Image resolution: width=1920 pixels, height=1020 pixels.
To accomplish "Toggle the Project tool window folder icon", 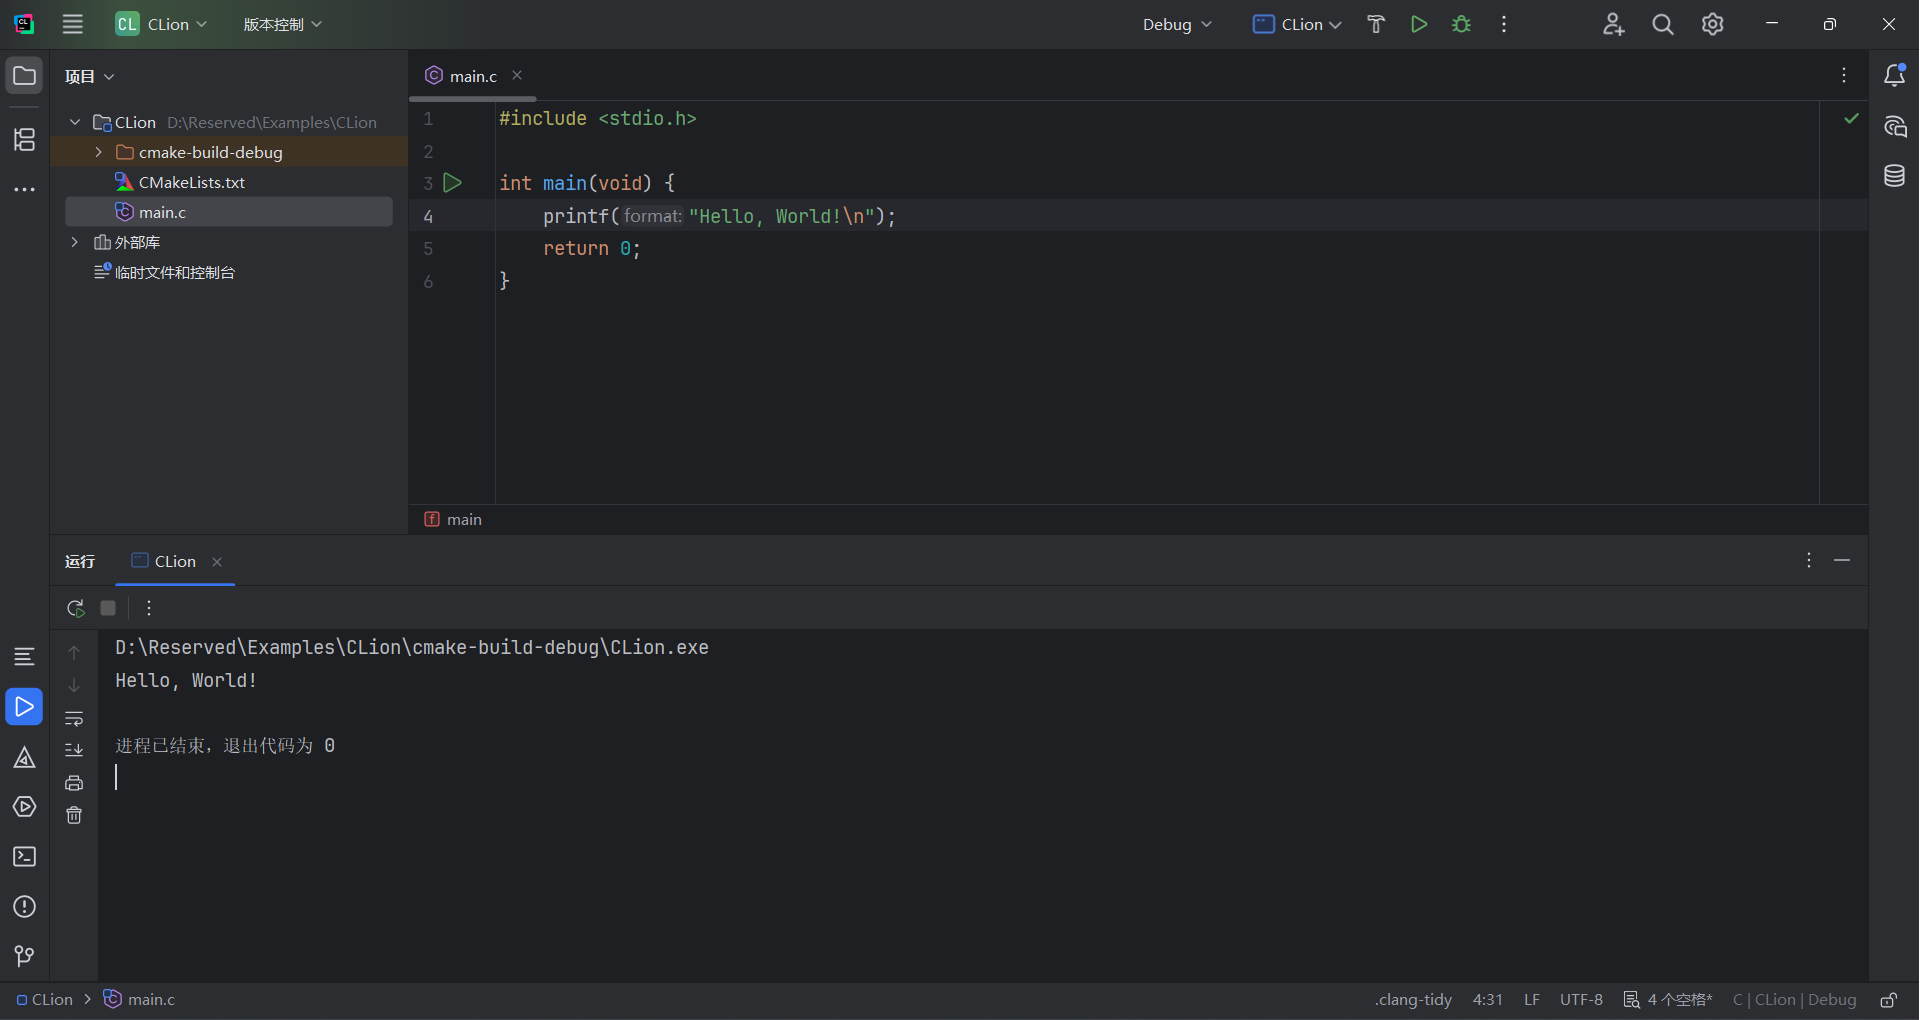I will click(x=24, y=76).
